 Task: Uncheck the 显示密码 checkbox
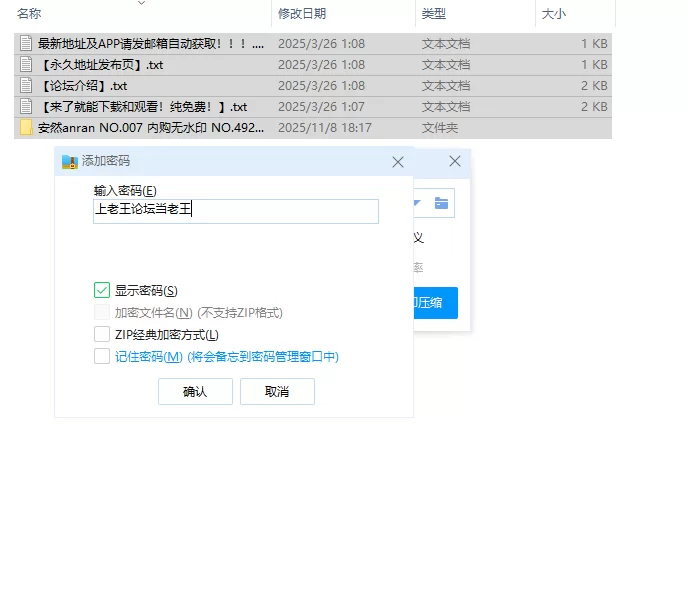click(x=102, y=290)
